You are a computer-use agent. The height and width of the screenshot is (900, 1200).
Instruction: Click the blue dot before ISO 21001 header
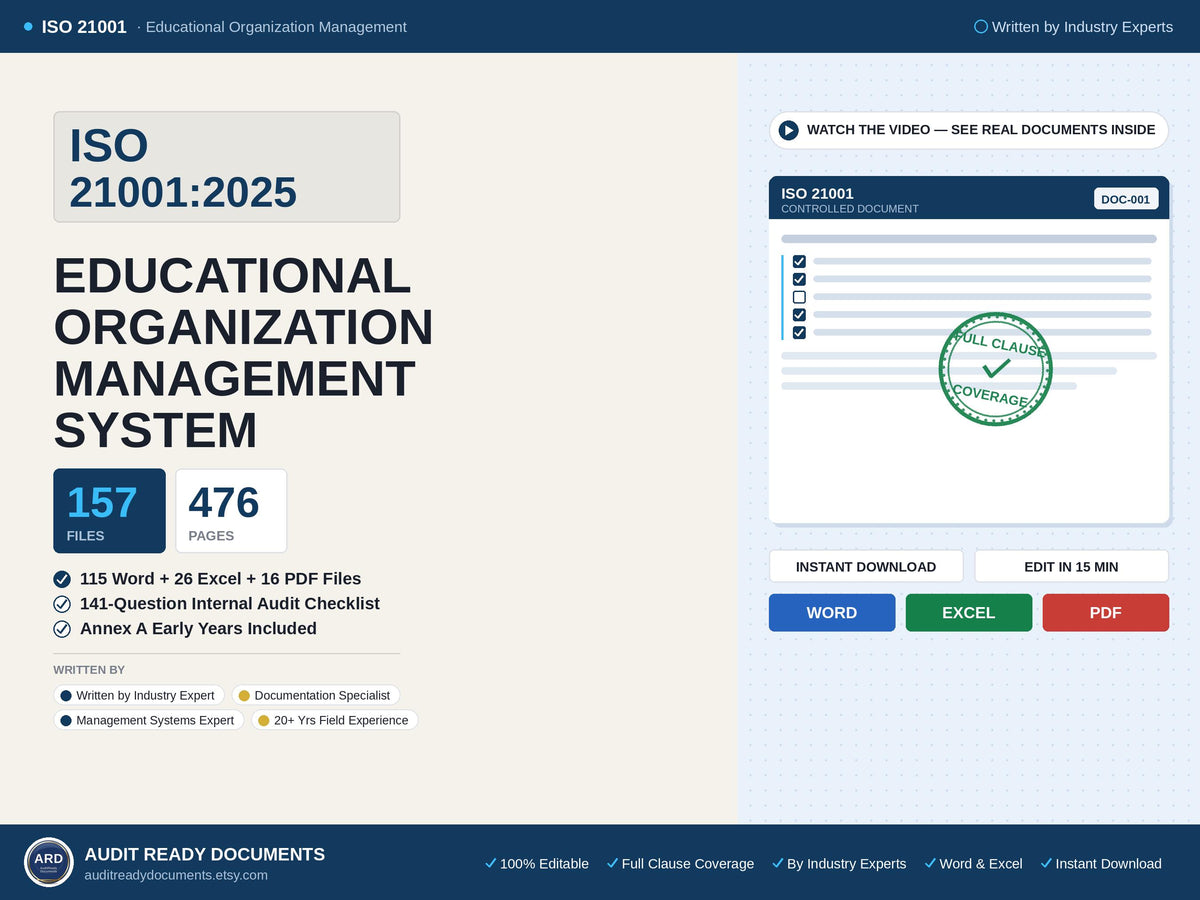28,27
